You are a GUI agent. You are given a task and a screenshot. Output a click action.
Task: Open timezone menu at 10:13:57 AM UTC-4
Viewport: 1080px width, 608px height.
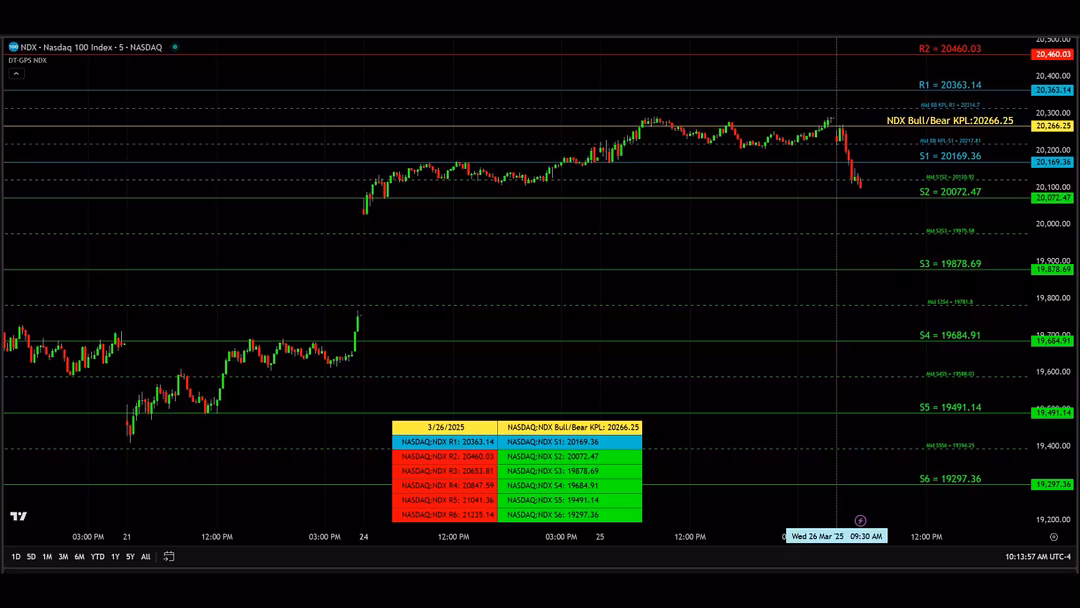1038,556
